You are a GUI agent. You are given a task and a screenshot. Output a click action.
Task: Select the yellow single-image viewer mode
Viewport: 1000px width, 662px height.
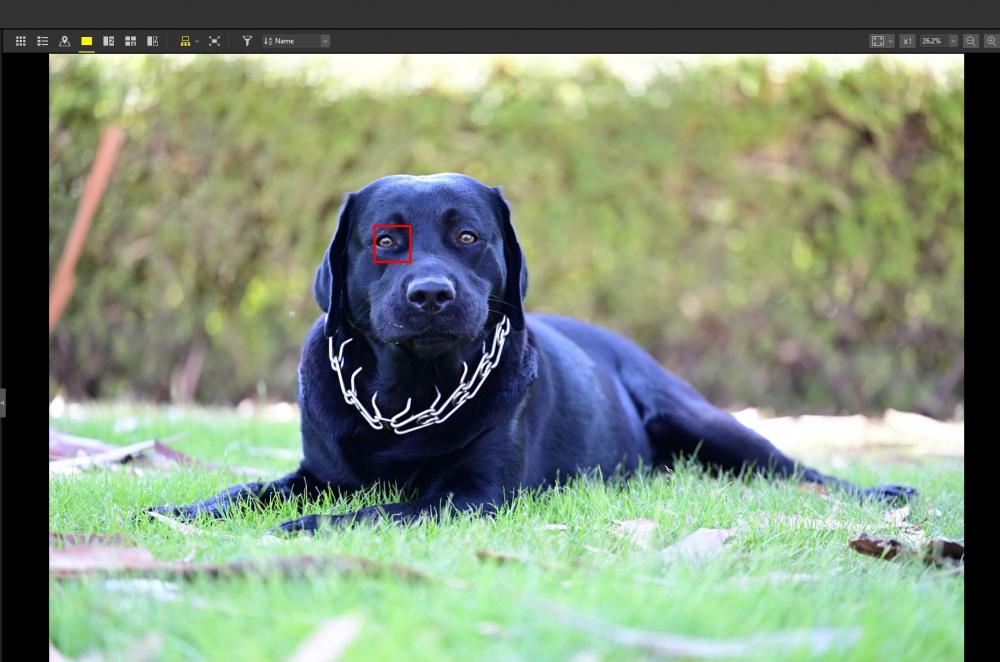(x=87, y=41)
